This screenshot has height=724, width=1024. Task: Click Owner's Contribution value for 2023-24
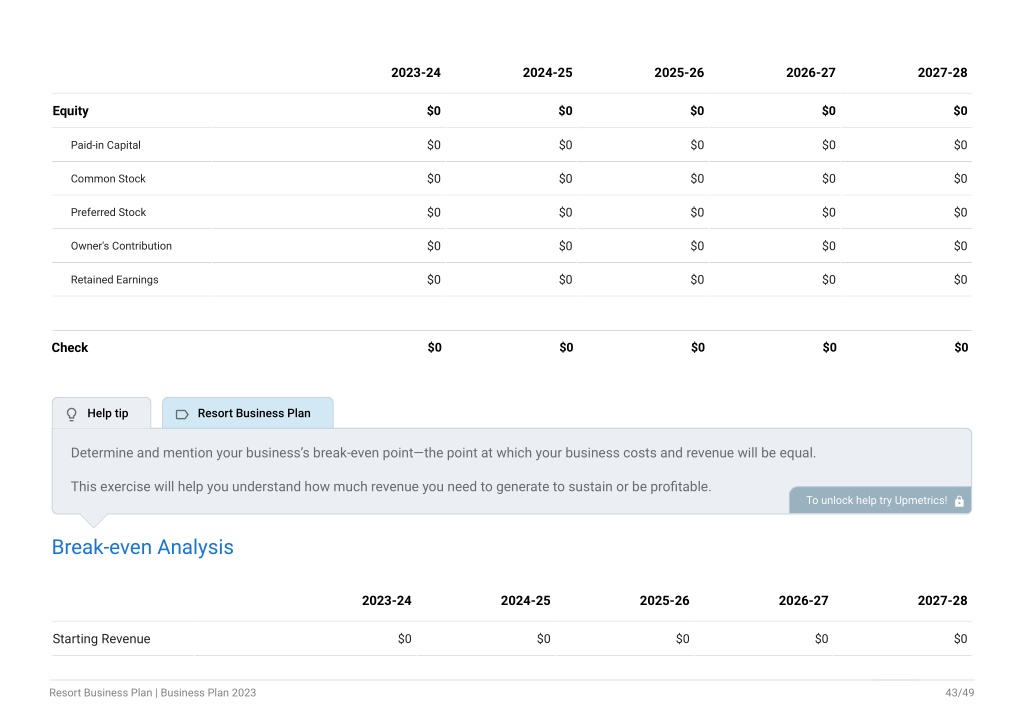point(434,246)
